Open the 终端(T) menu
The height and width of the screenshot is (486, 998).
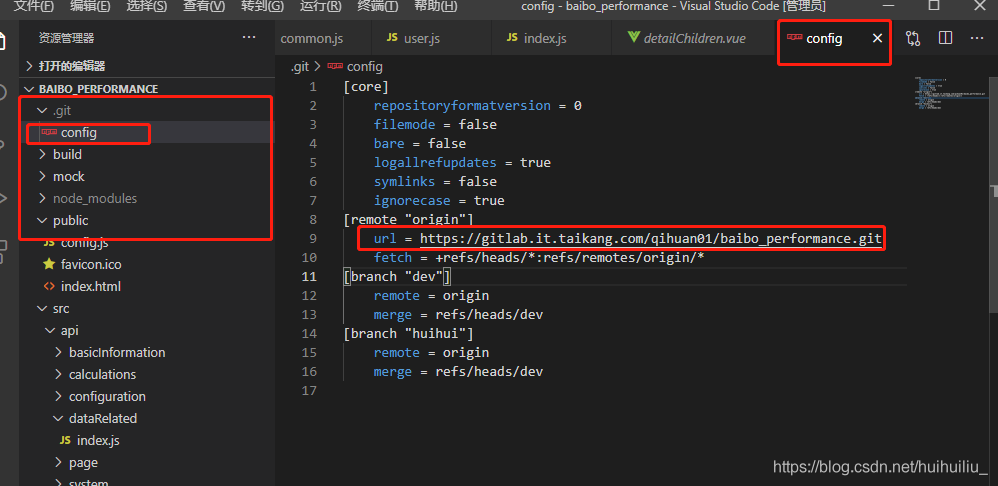pos(377,6)
